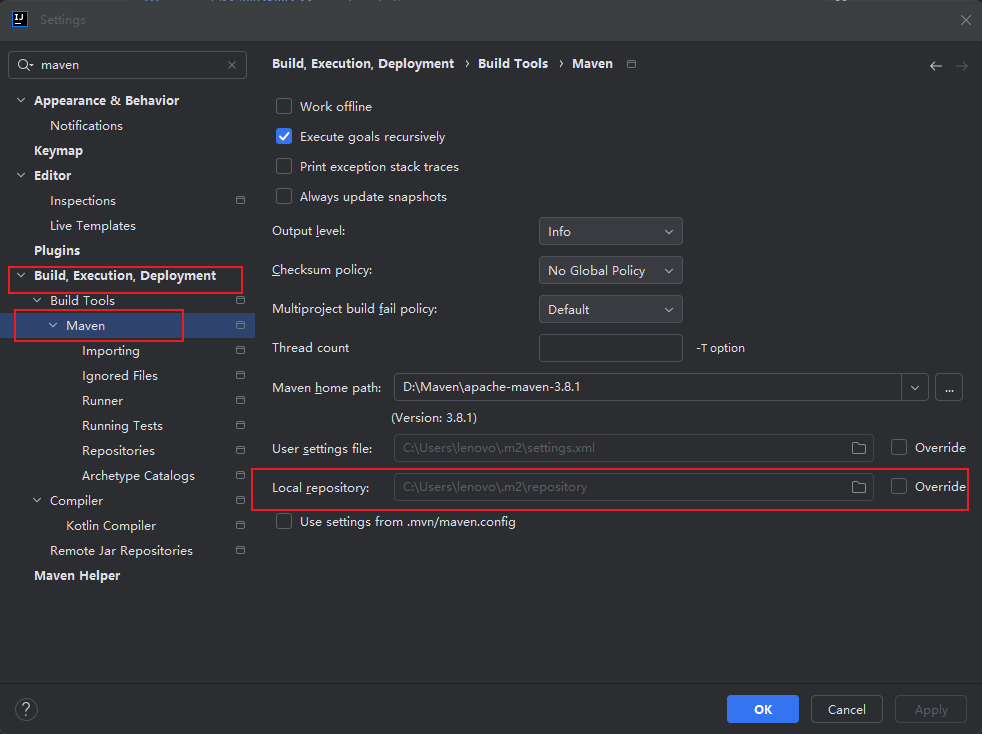Browse folder for User settings file
The image size is (982, 734).
[x=859, y=448]
